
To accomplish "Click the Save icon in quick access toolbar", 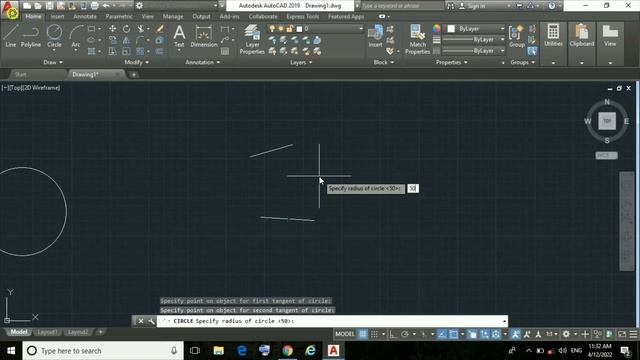I will pos(49,6).
